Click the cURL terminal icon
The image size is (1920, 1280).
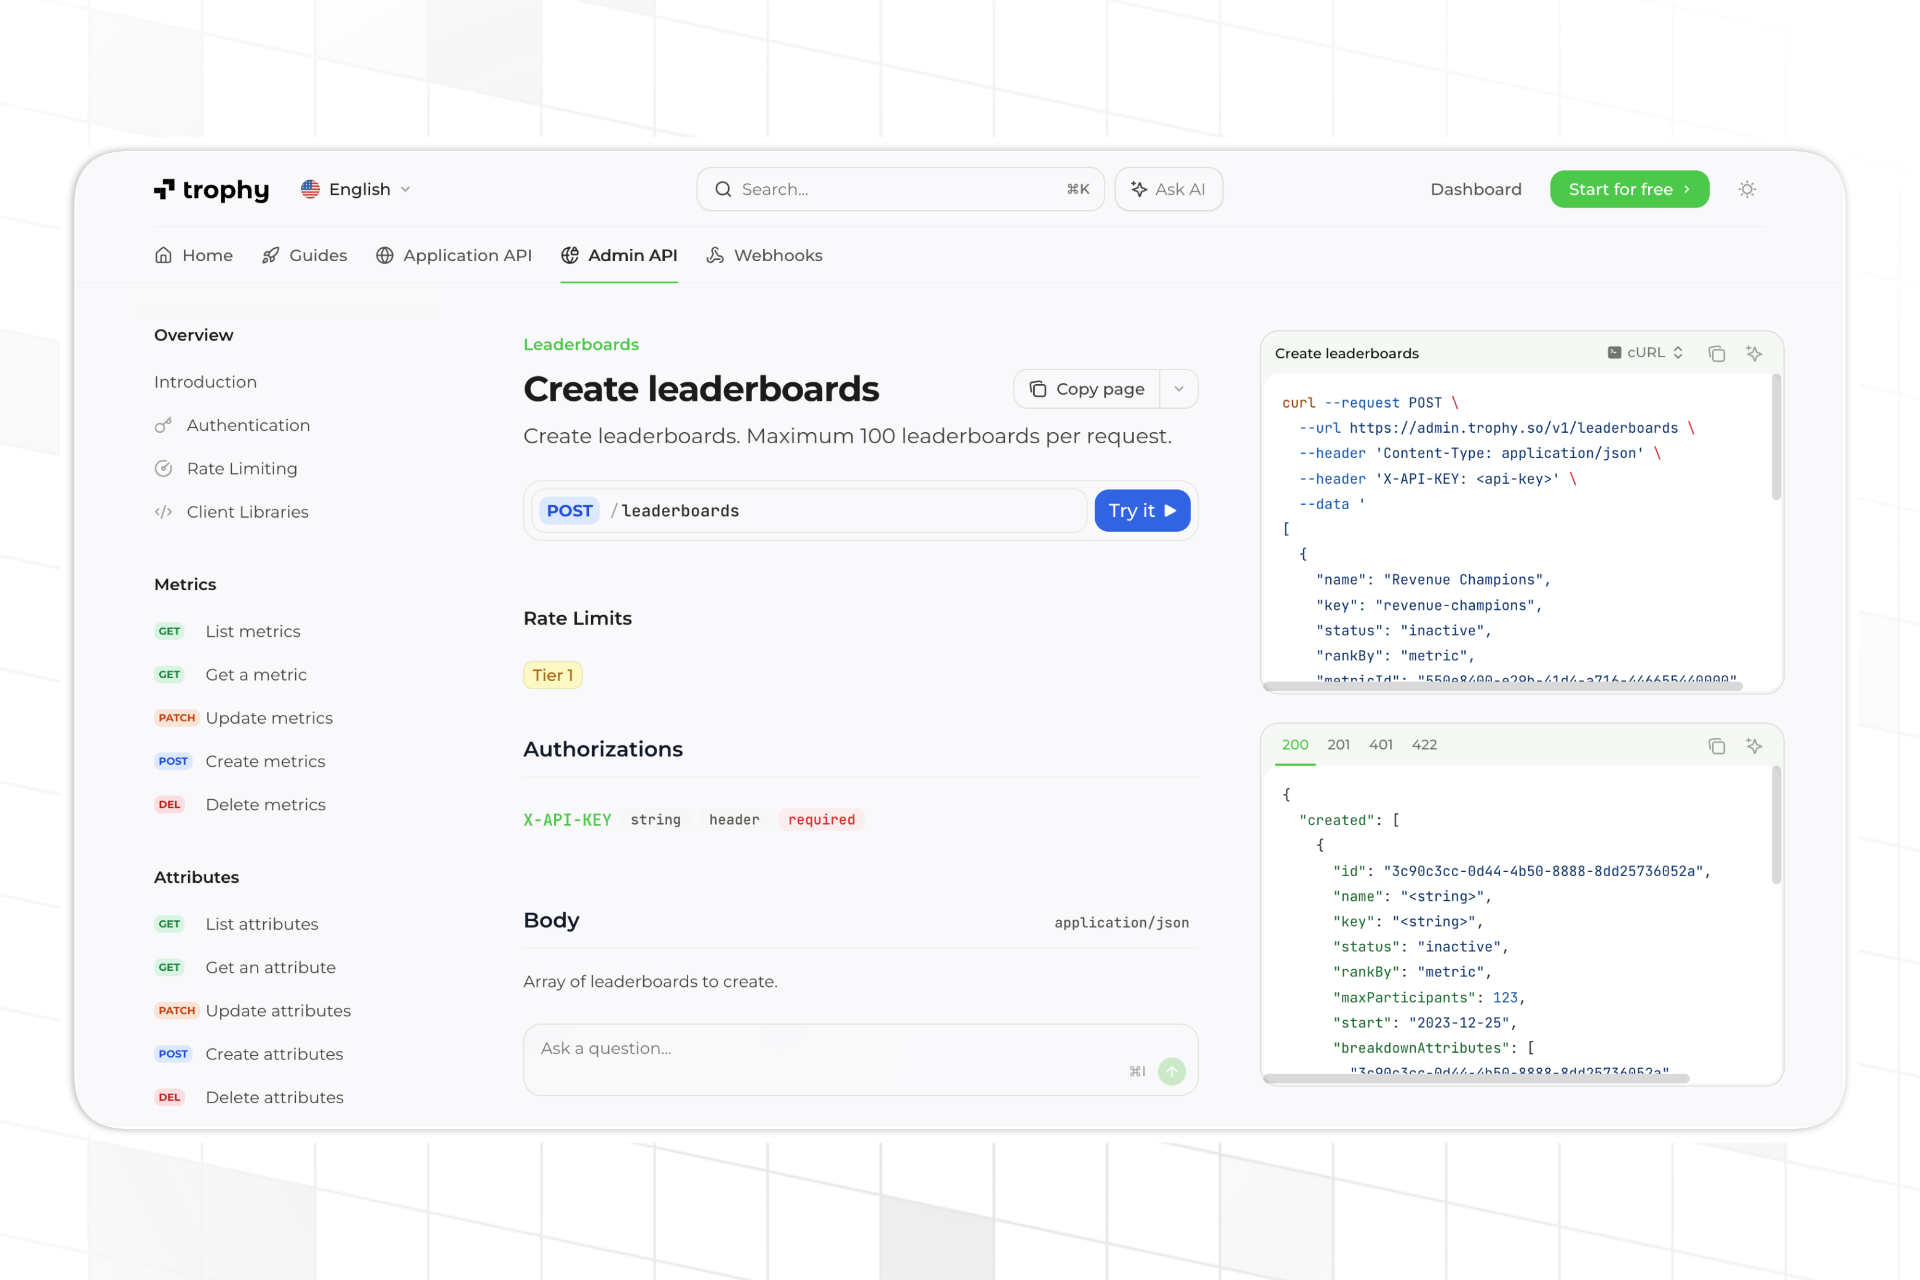pos(1614,352)
